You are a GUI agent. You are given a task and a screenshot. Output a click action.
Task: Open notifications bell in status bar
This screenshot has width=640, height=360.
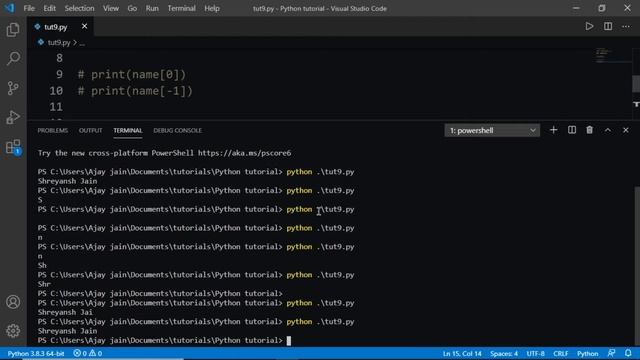628,353
